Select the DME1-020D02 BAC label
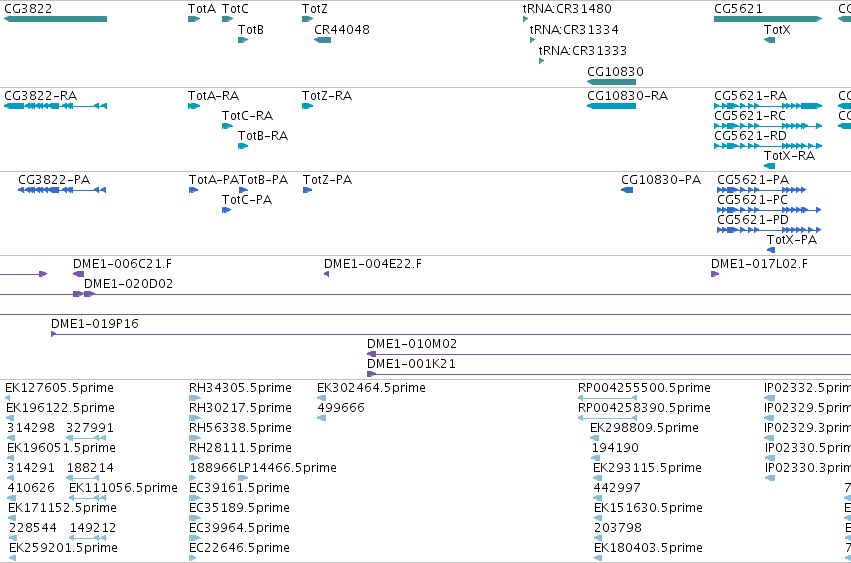Screen dimensions: 851x563 [129, 284]
